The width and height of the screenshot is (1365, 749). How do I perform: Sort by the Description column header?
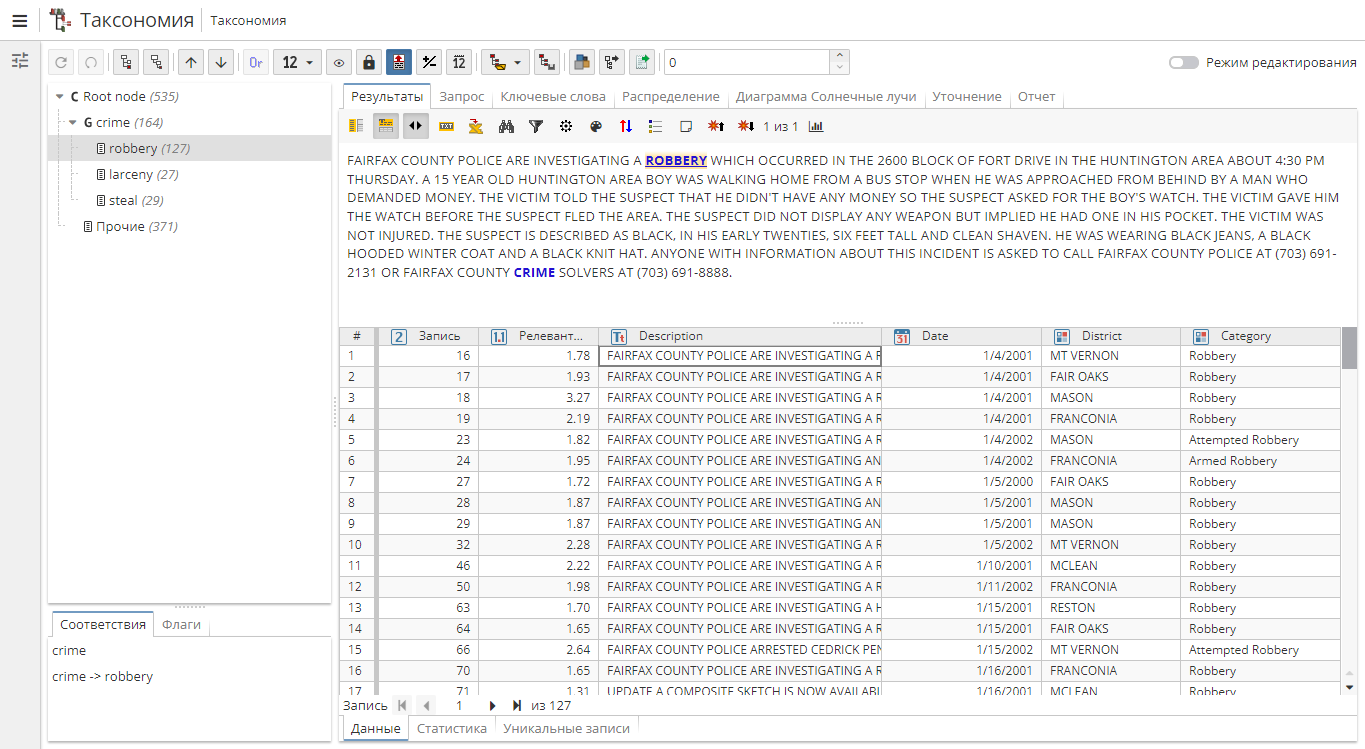pyautogui.click(x=740, y=336)
